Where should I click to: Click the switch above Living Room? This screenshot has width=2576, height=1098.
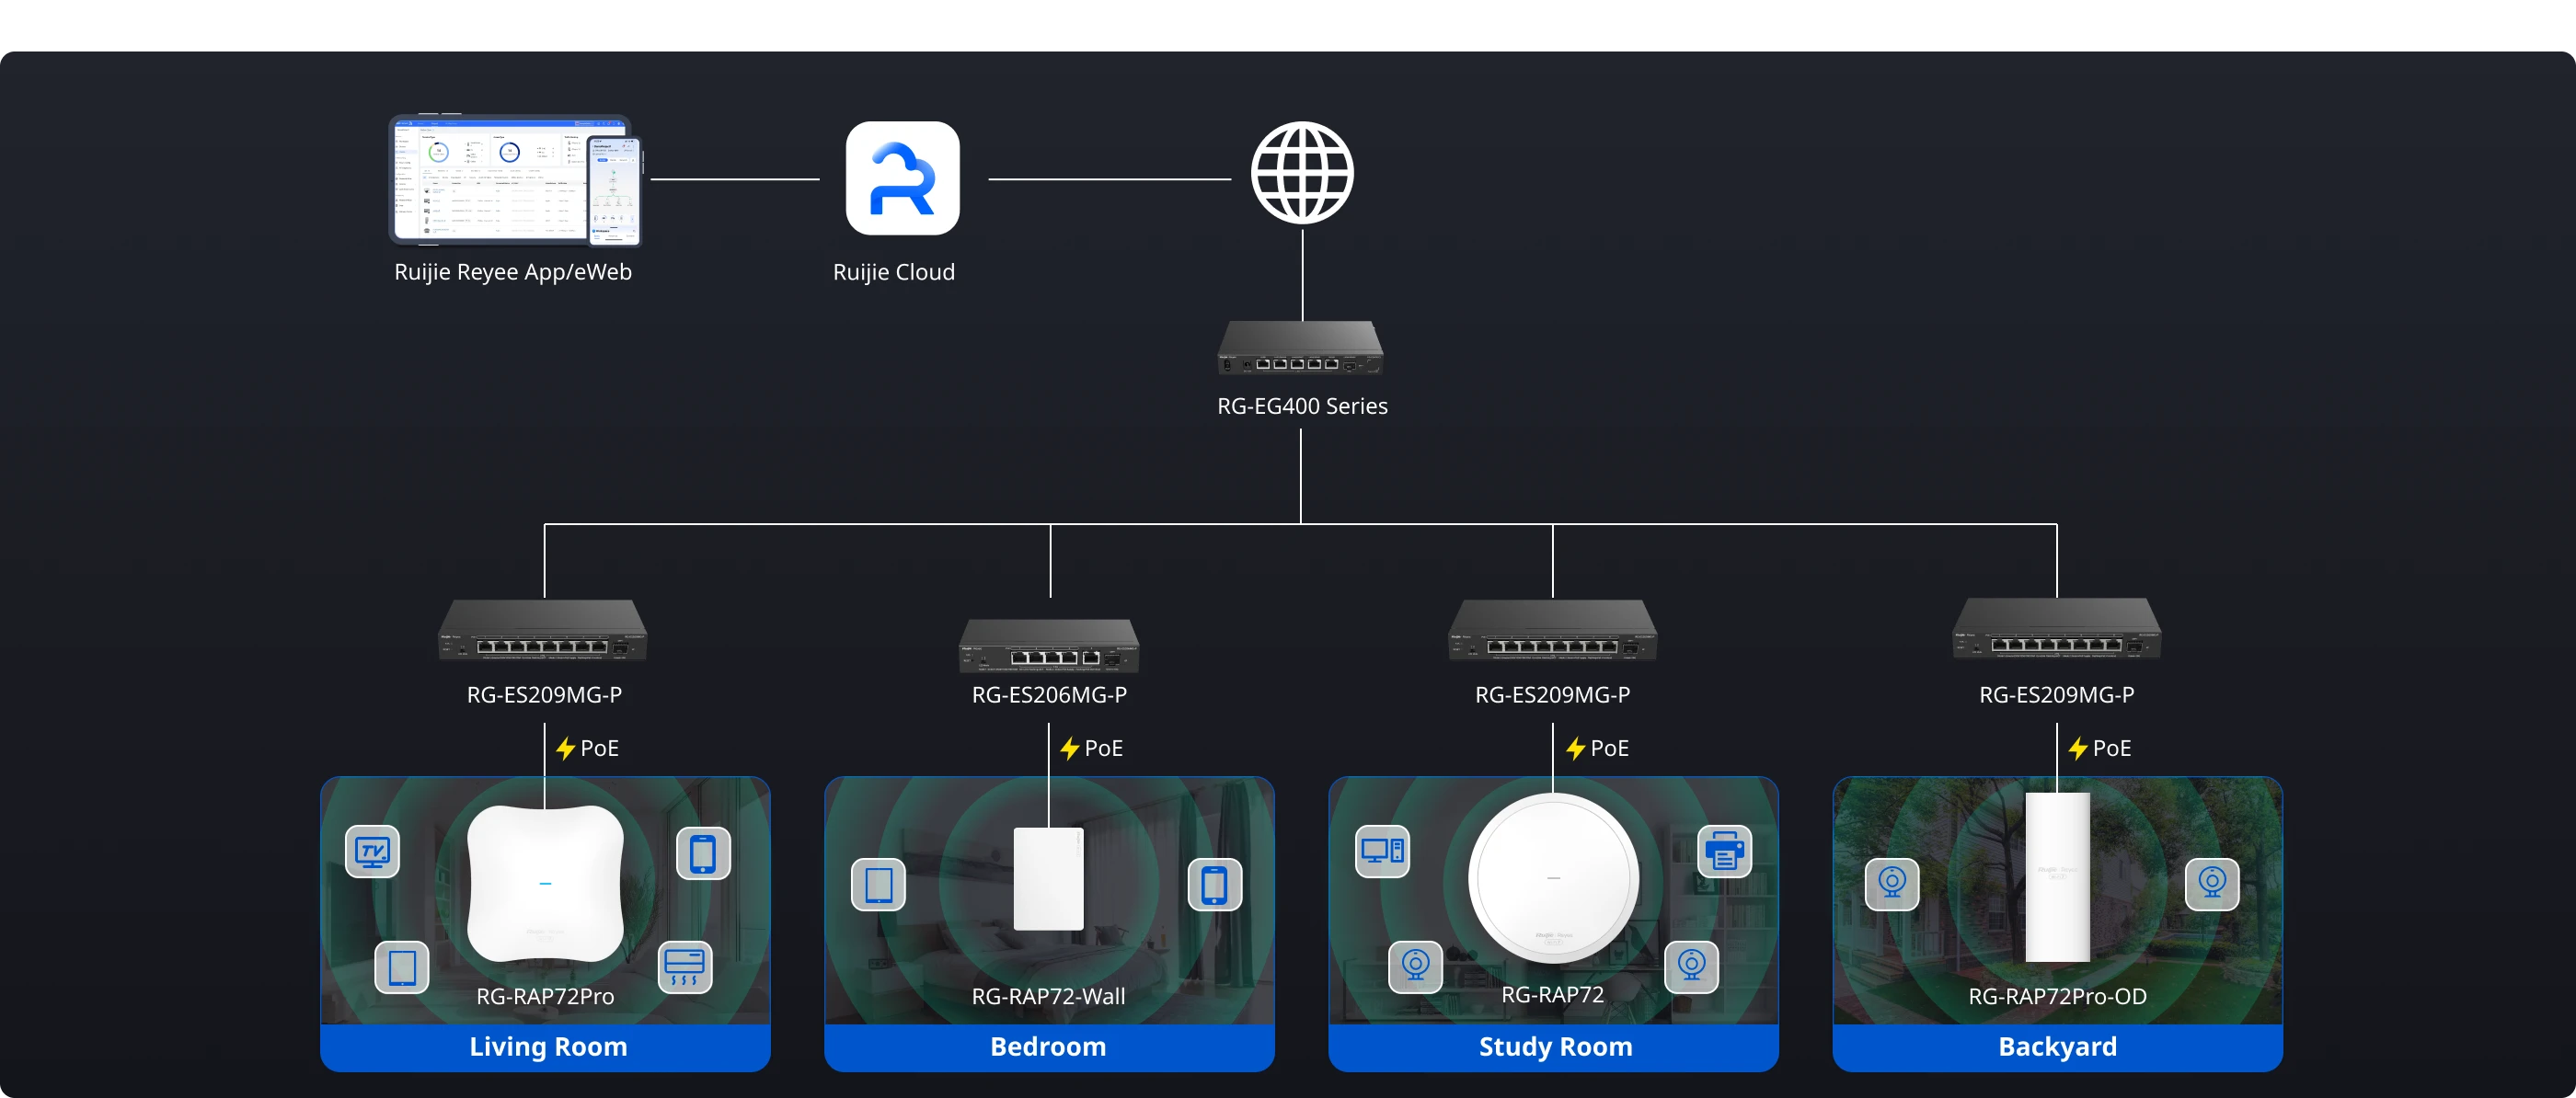(x=543, y=630)
